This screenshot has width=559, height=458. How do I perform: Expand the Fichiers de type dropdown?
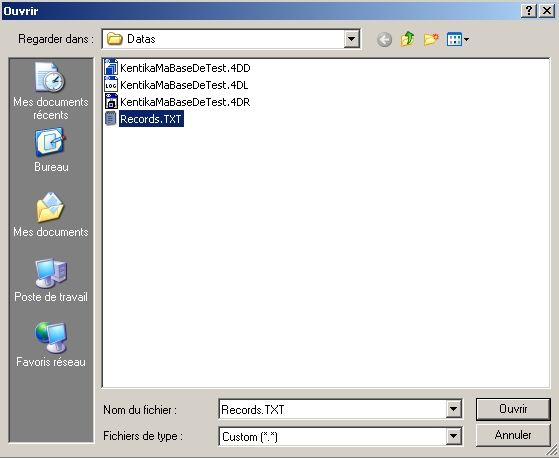pos(453,436)
